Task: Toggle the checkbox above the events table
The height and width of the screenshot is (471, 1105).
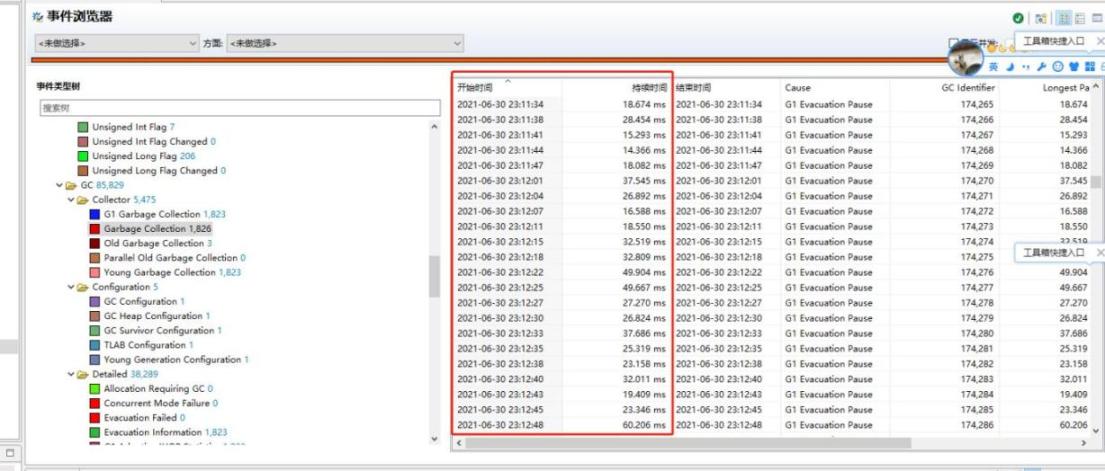Action: click(x=953, y=44)
